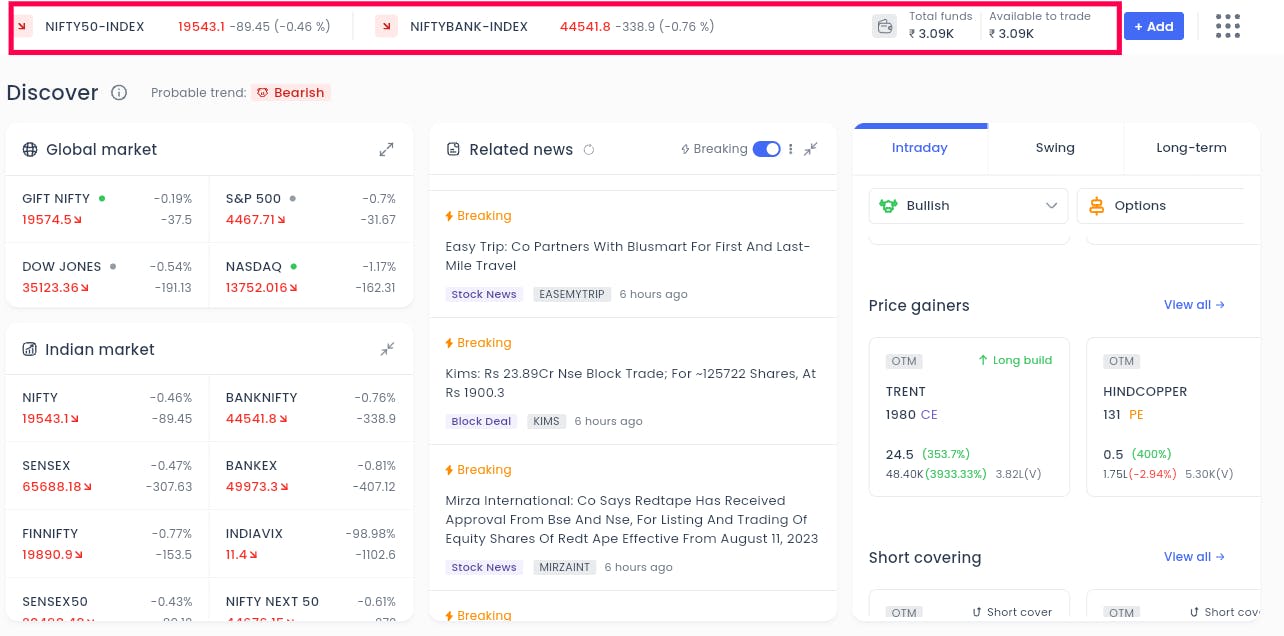Image resolution: width=1284 pixels, height=636 pixels.
Task: Open the Discover info icon
Action: click(x=119, y=93)
